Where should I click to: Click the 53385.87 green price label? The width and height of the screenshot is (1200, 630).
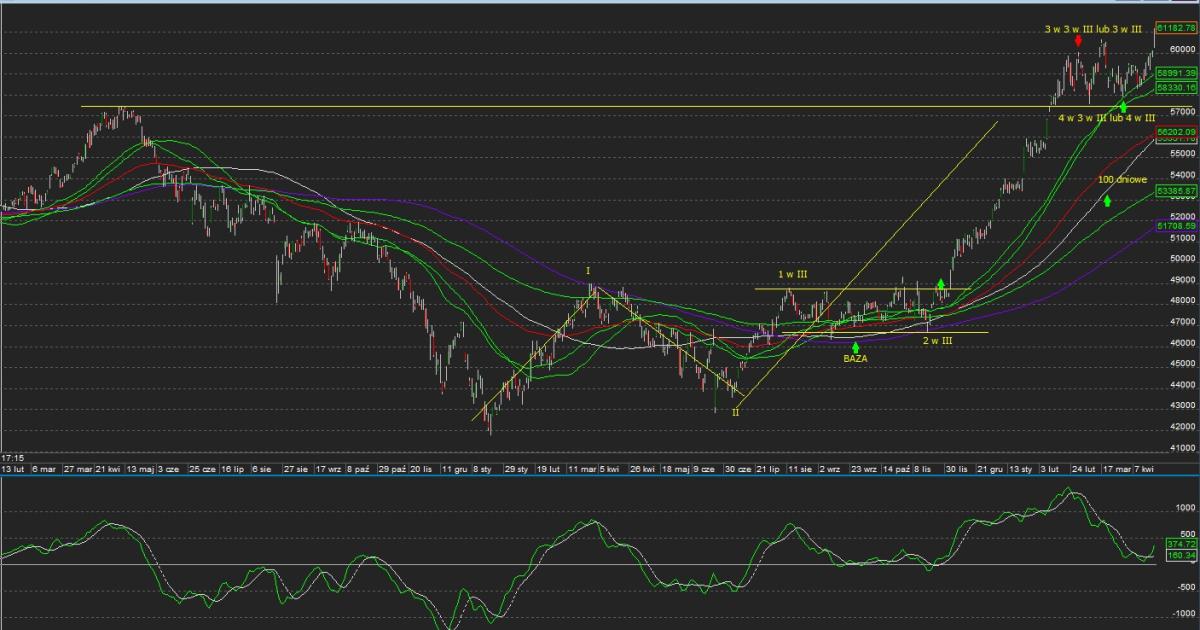pyautogui.click(x=1177, y=190)
